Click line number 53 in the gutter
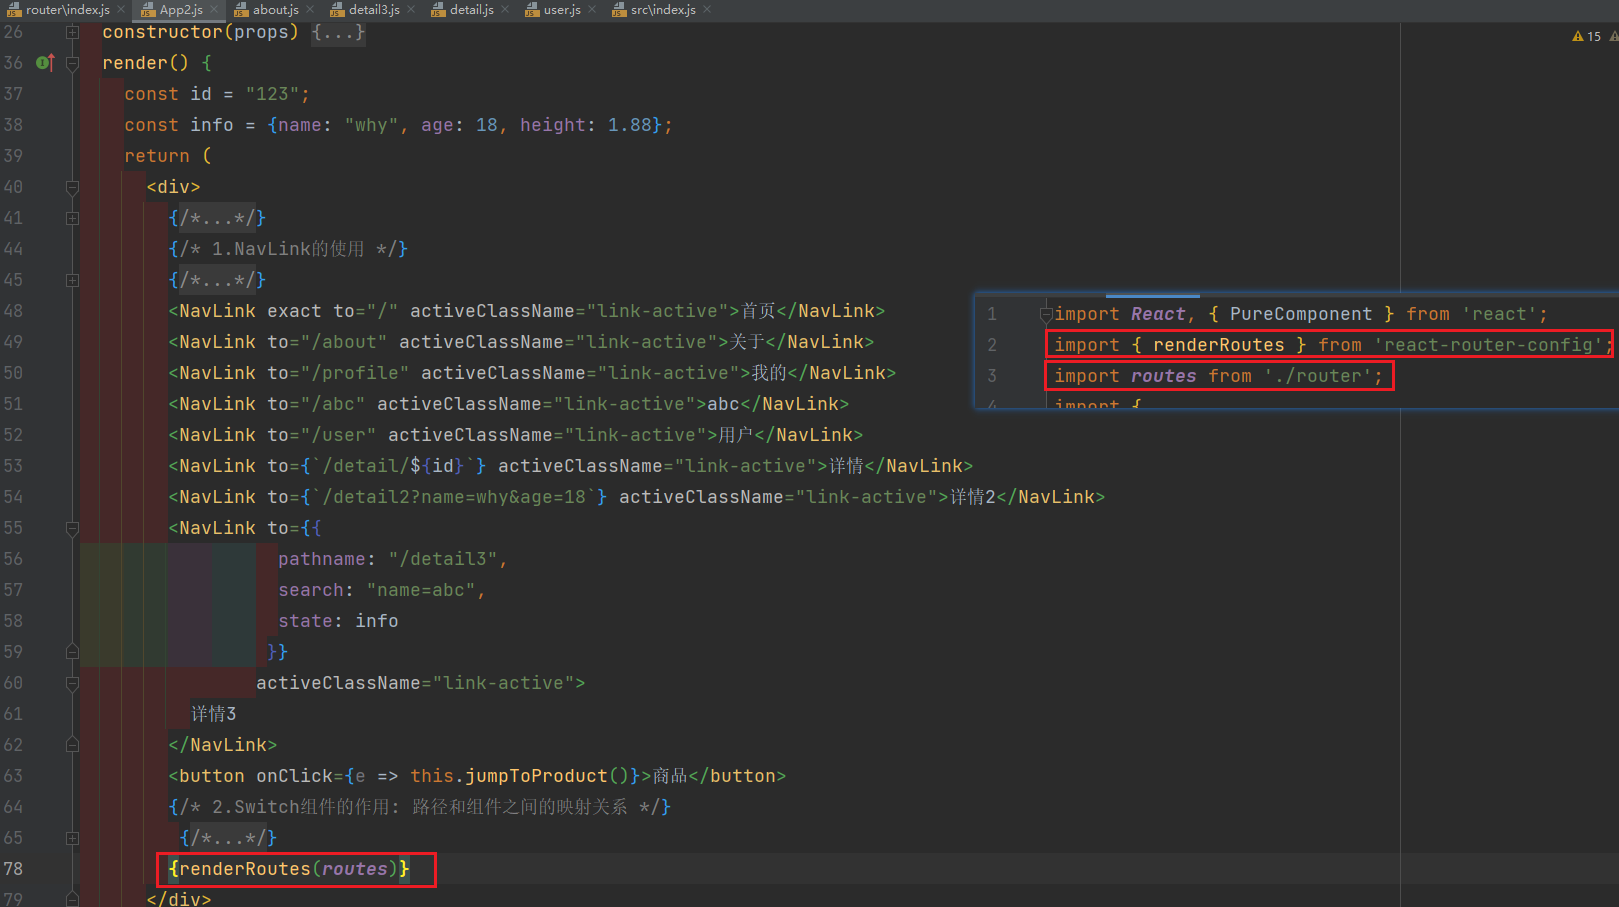1619x907 pixels. [13, 466]
